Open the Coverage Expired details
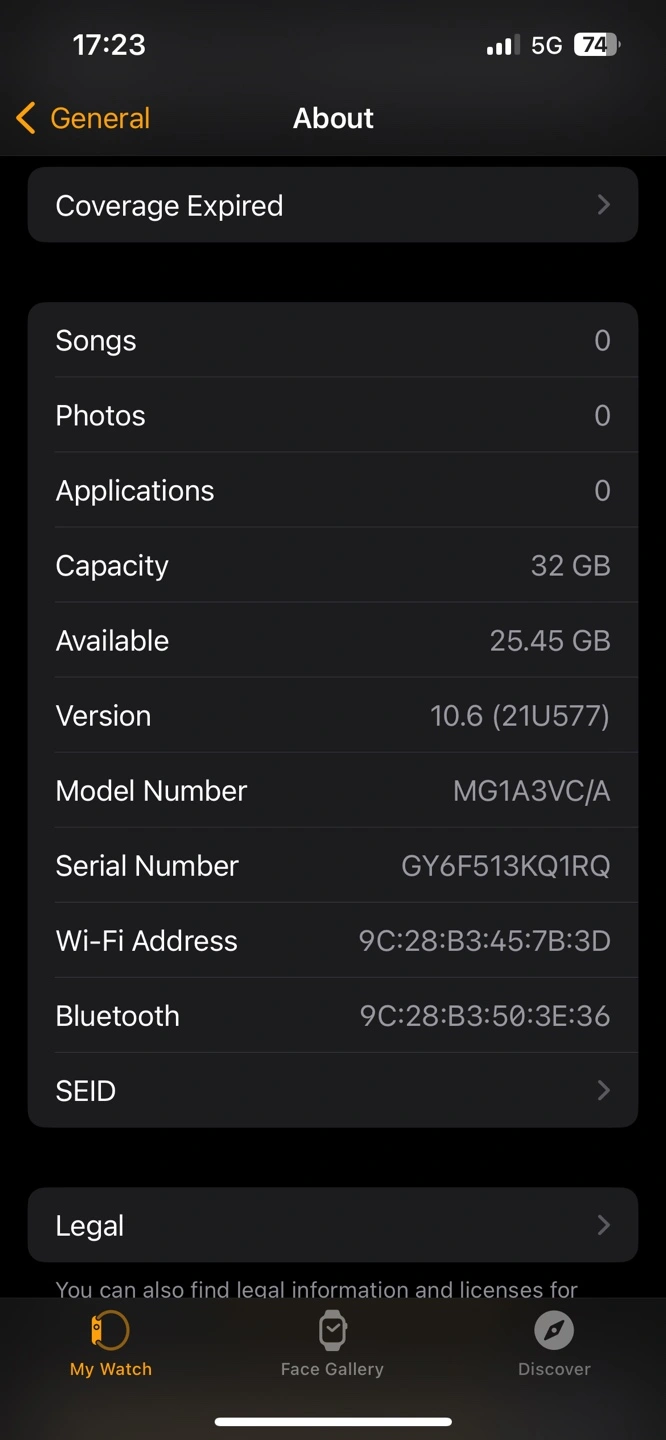 pos(170,205)
